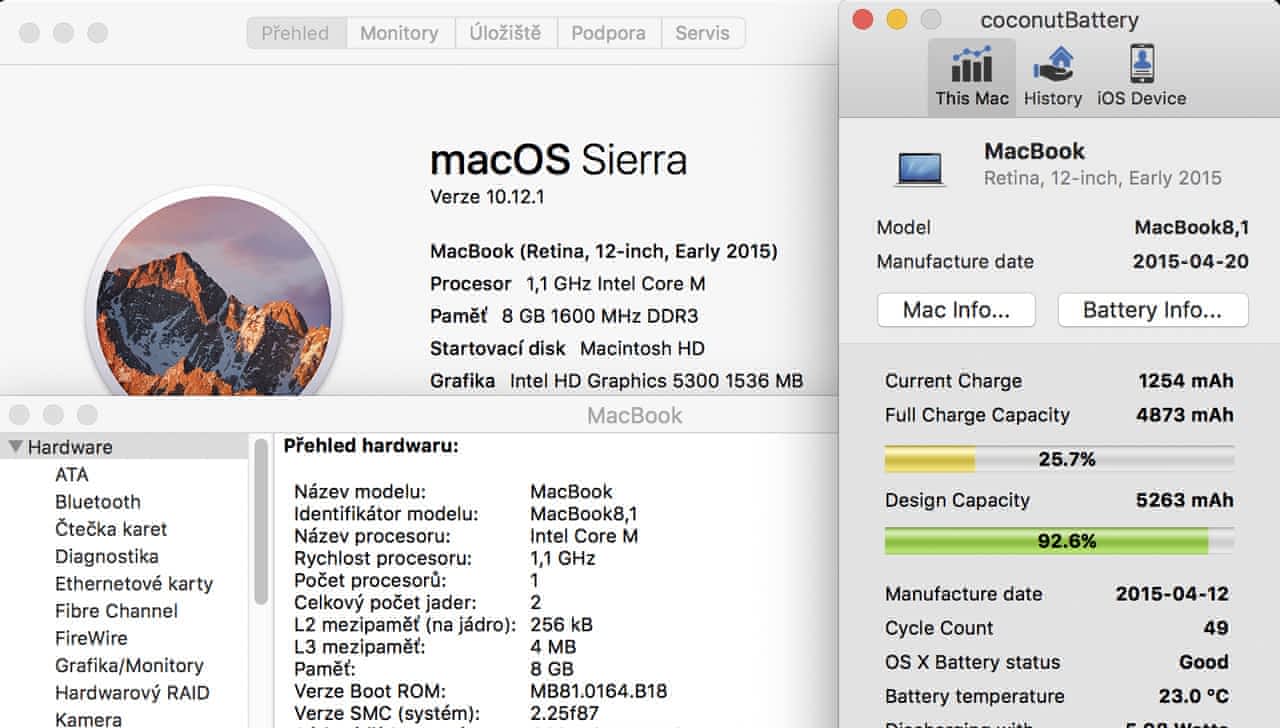This screenshot has height=728, width=1280.
Task: Open the Úložiště tab
Action: pos(505,33)
